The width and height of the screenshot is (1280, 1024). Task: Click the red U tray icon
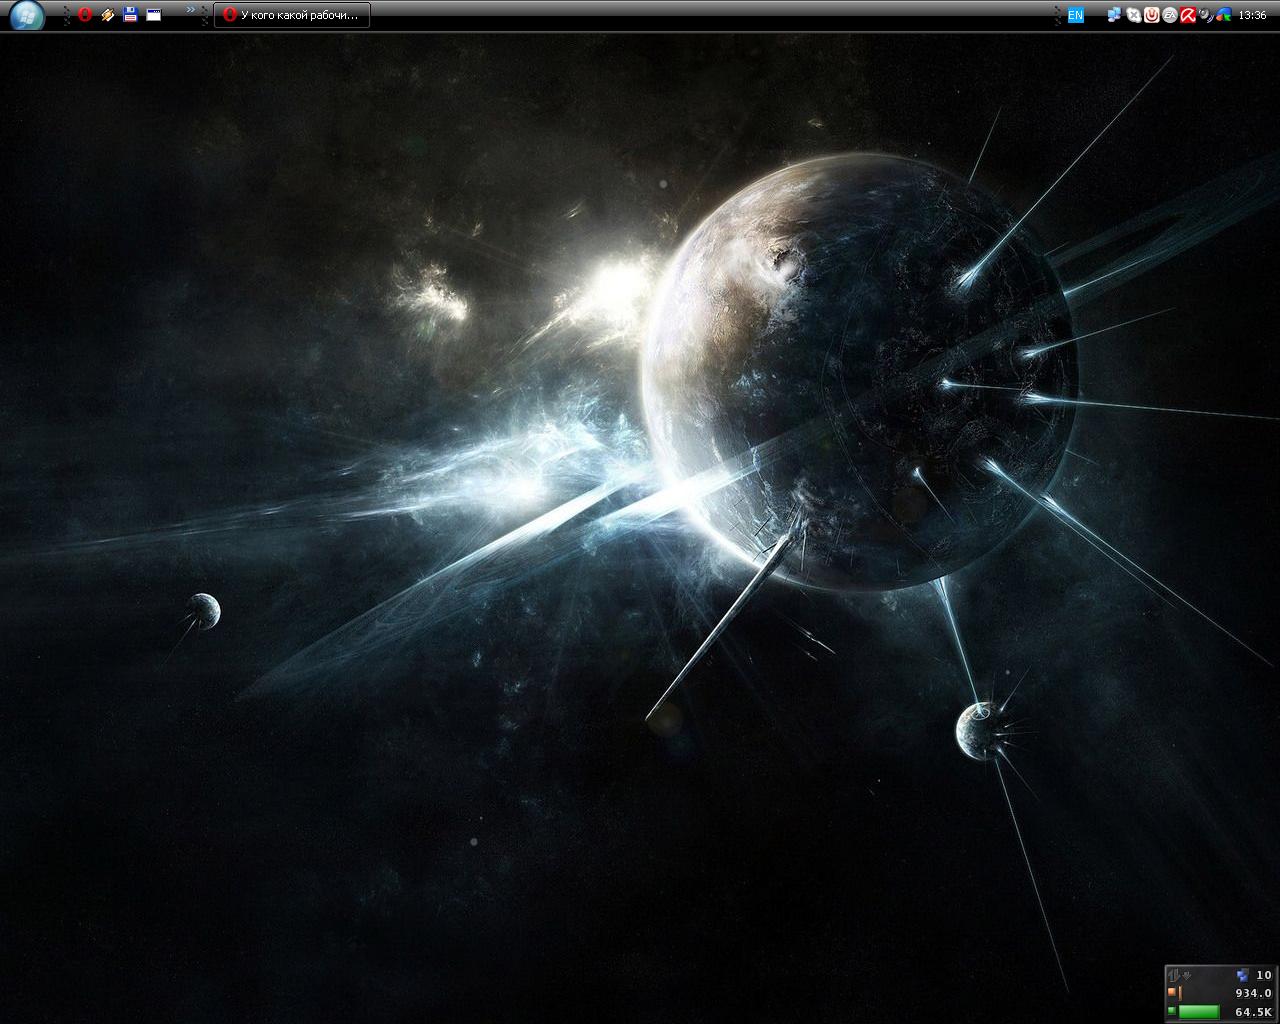(1151, 15)
